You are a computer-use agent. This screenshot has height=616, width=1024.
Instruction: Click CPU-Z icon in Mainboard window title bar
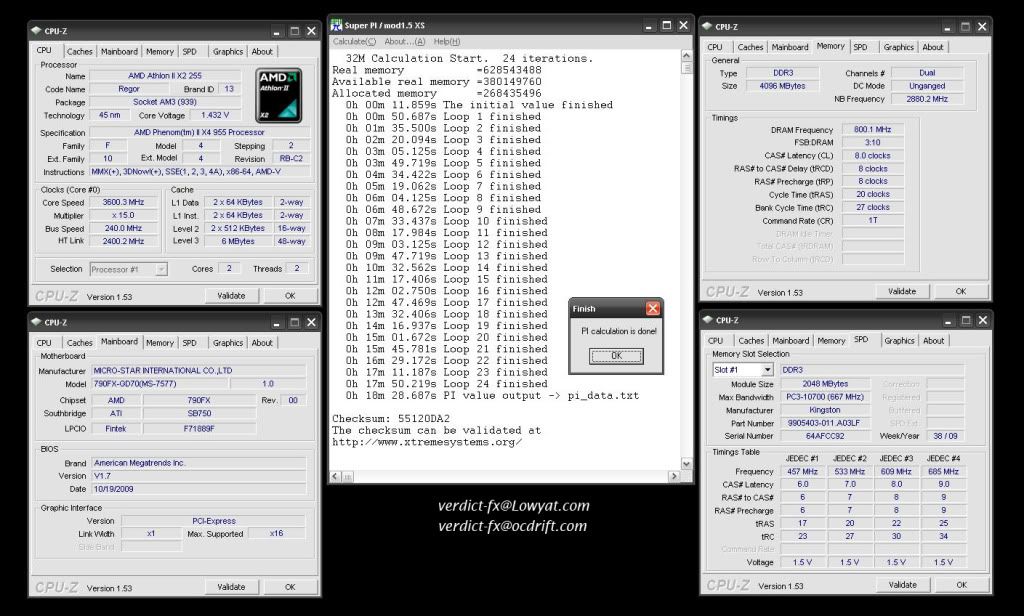pyautogui.click(x=37, y=322)
